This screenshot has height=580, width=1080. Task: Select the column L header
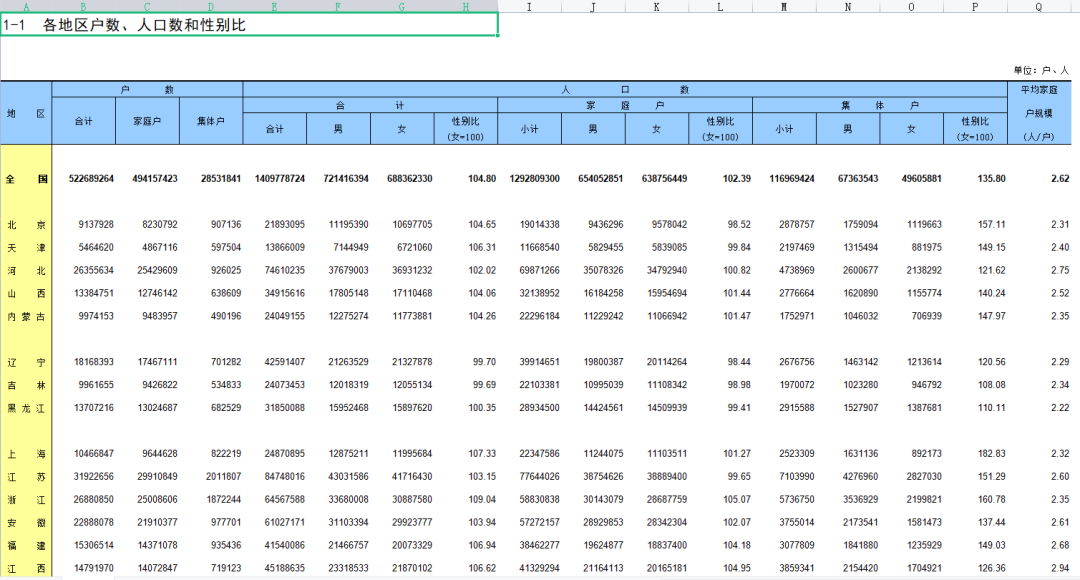pyautogui.click(x=720, y=6)
